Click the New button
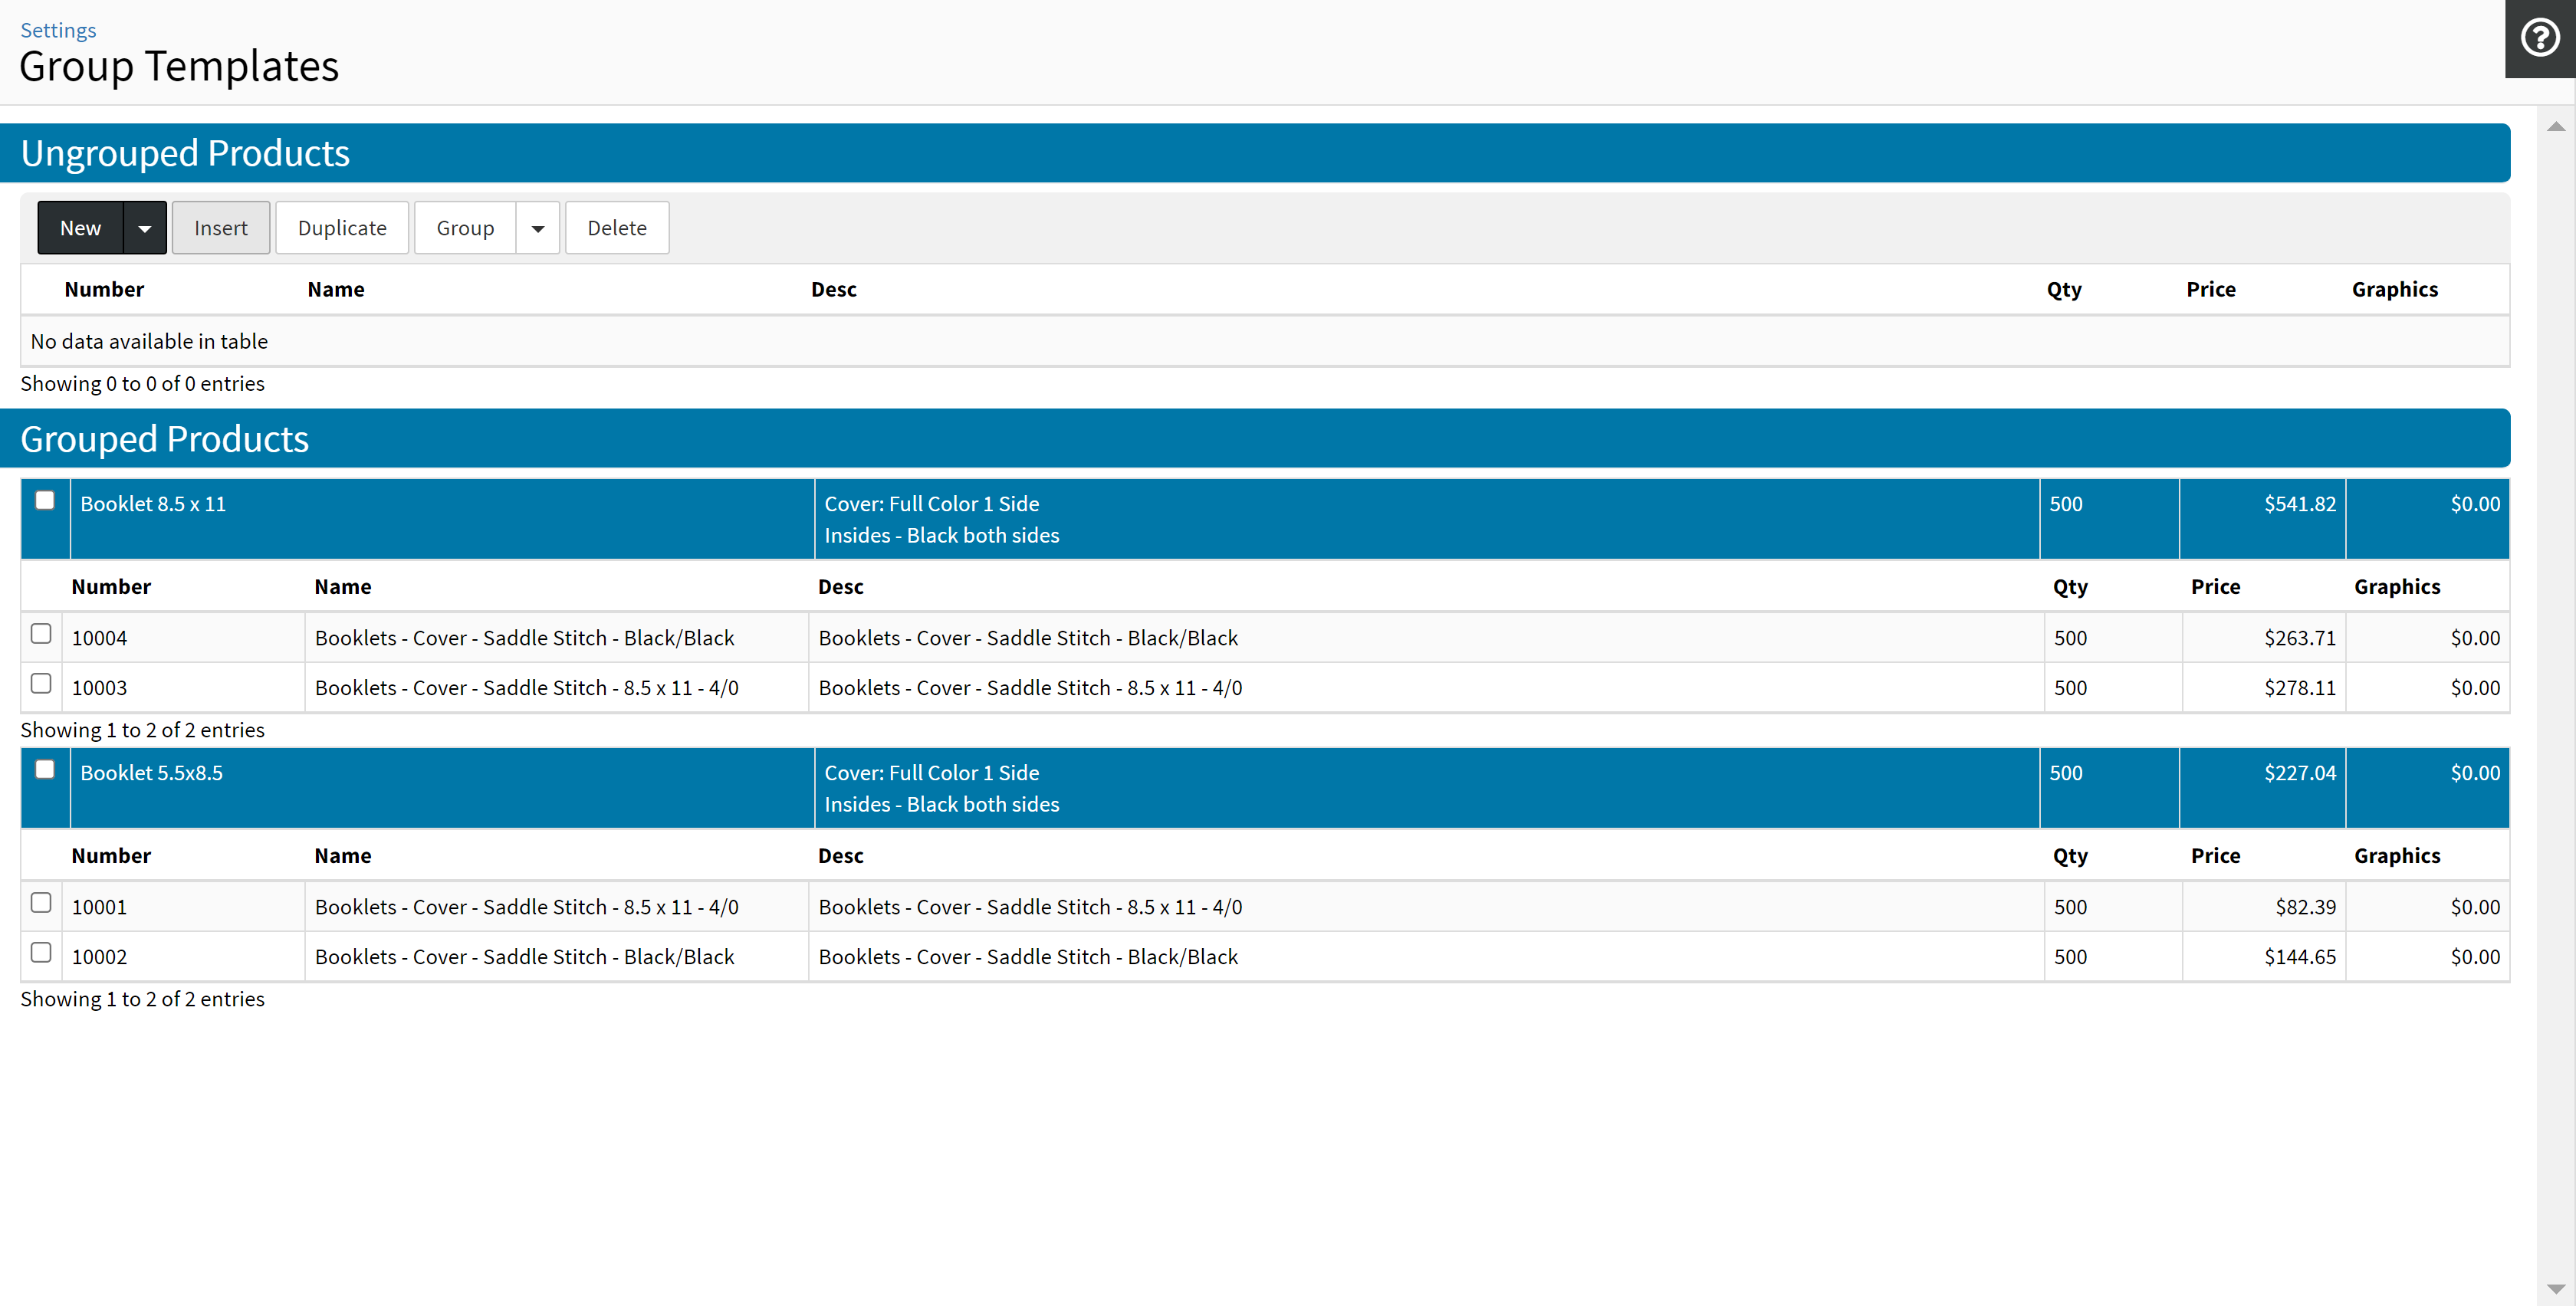Image resolution: width=2576 pixels, height=1306 pixels. pyautogui.click(x=80, y=228)
